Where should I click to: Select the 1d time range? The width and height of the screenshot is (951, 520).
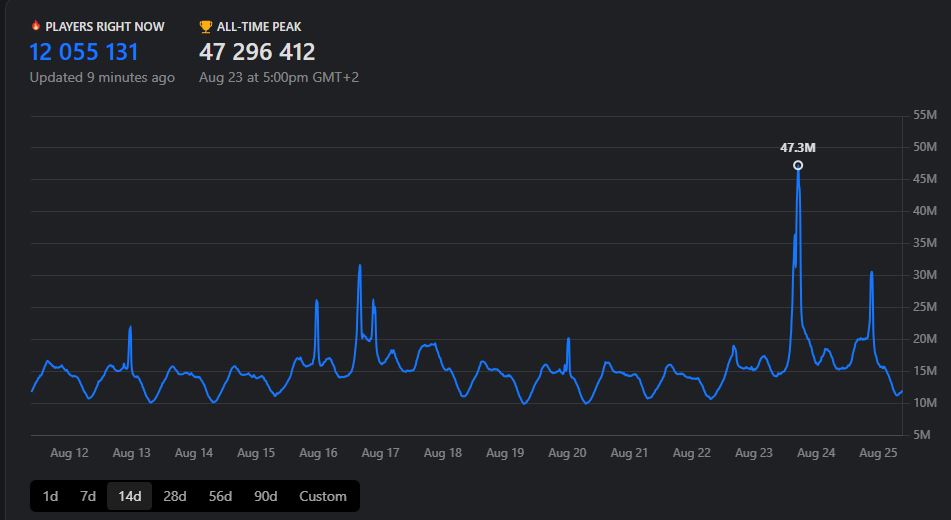point(50,496)
